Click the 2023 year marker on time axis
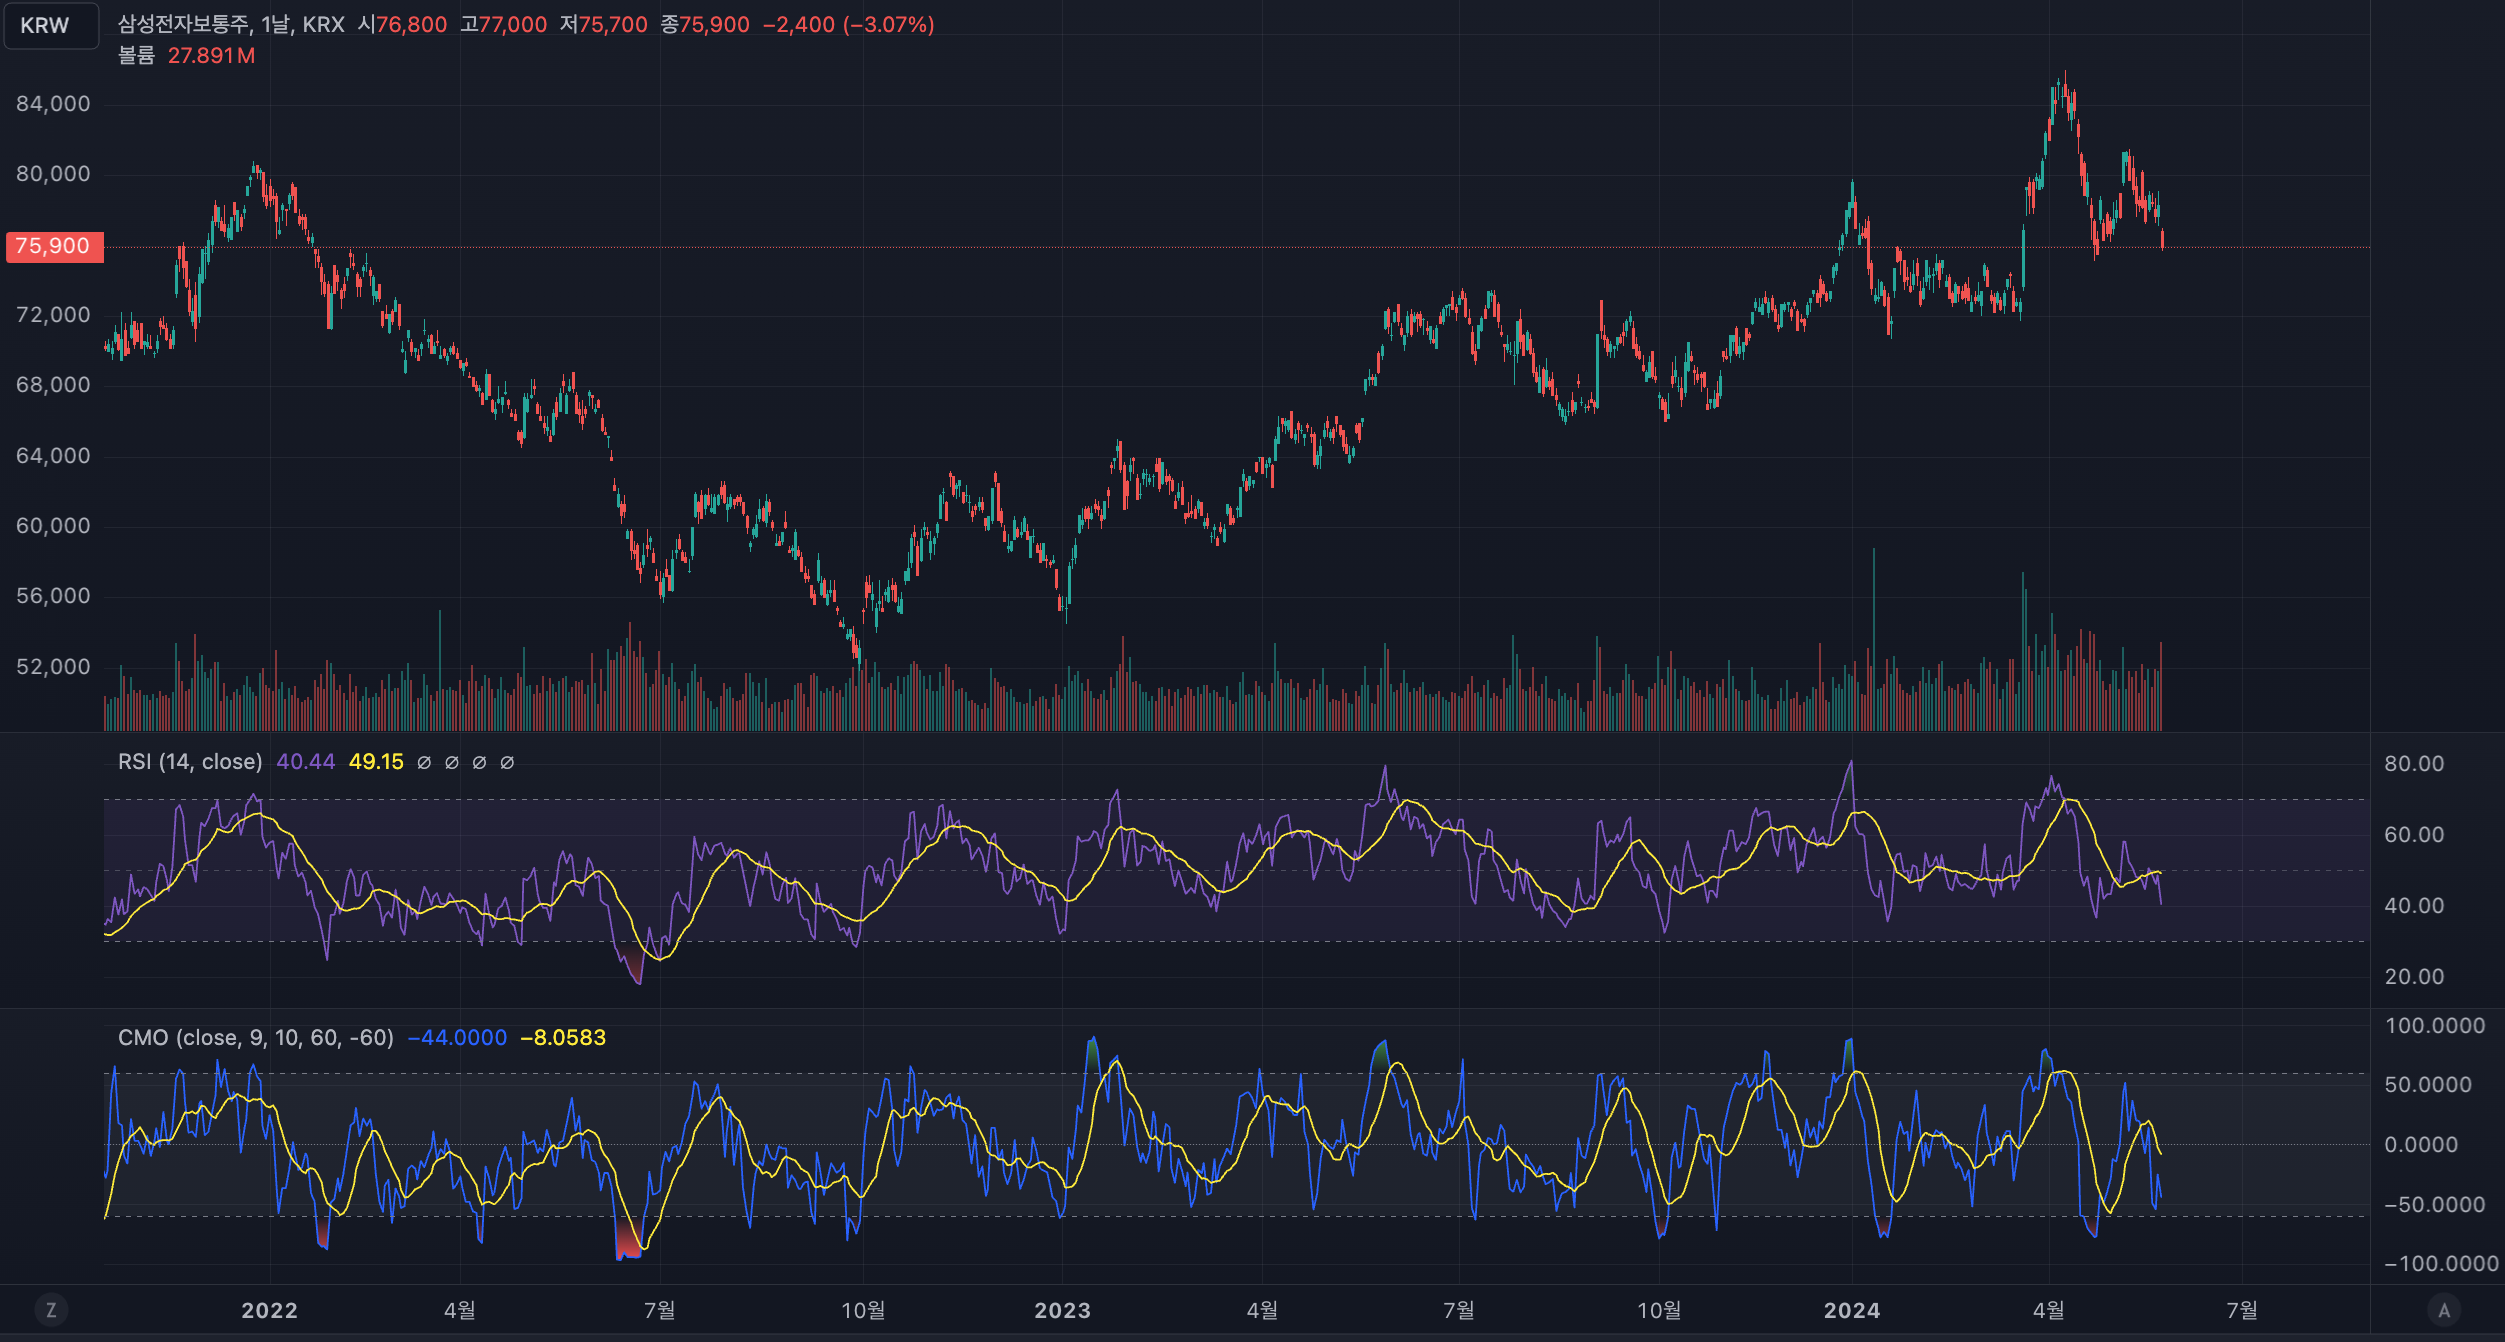Viewport: 2505px width, 1342px height. point(1063,1310)
